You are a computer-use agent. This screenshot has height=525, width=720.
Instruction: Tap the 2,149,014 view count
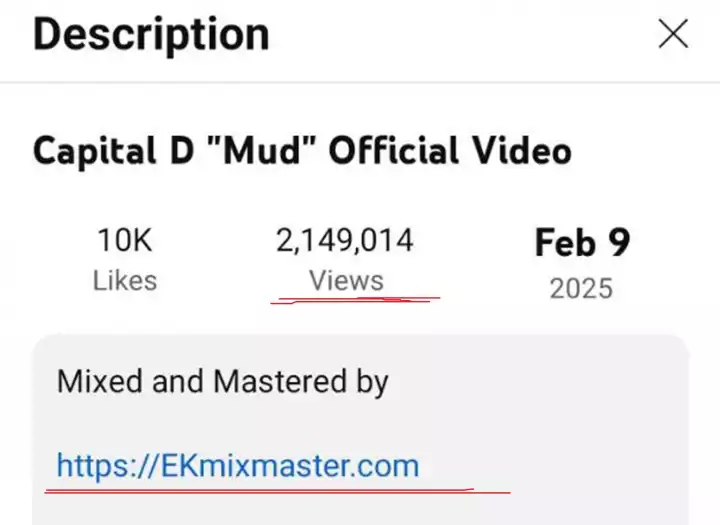[x=345, y=240]
